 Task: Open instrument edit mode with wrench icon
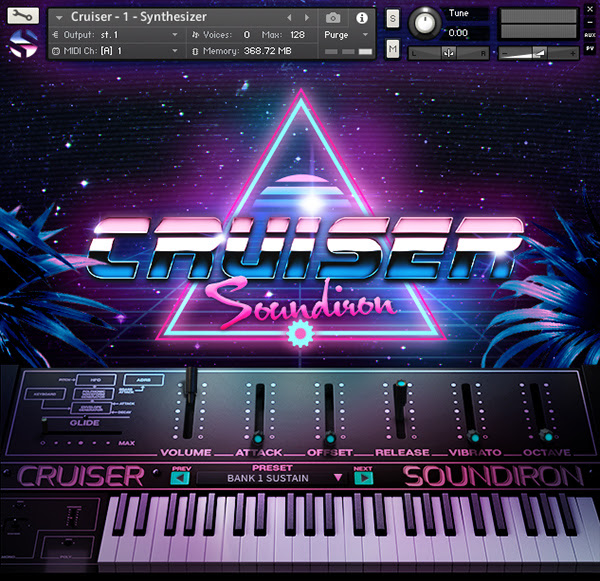click(23, 16)
